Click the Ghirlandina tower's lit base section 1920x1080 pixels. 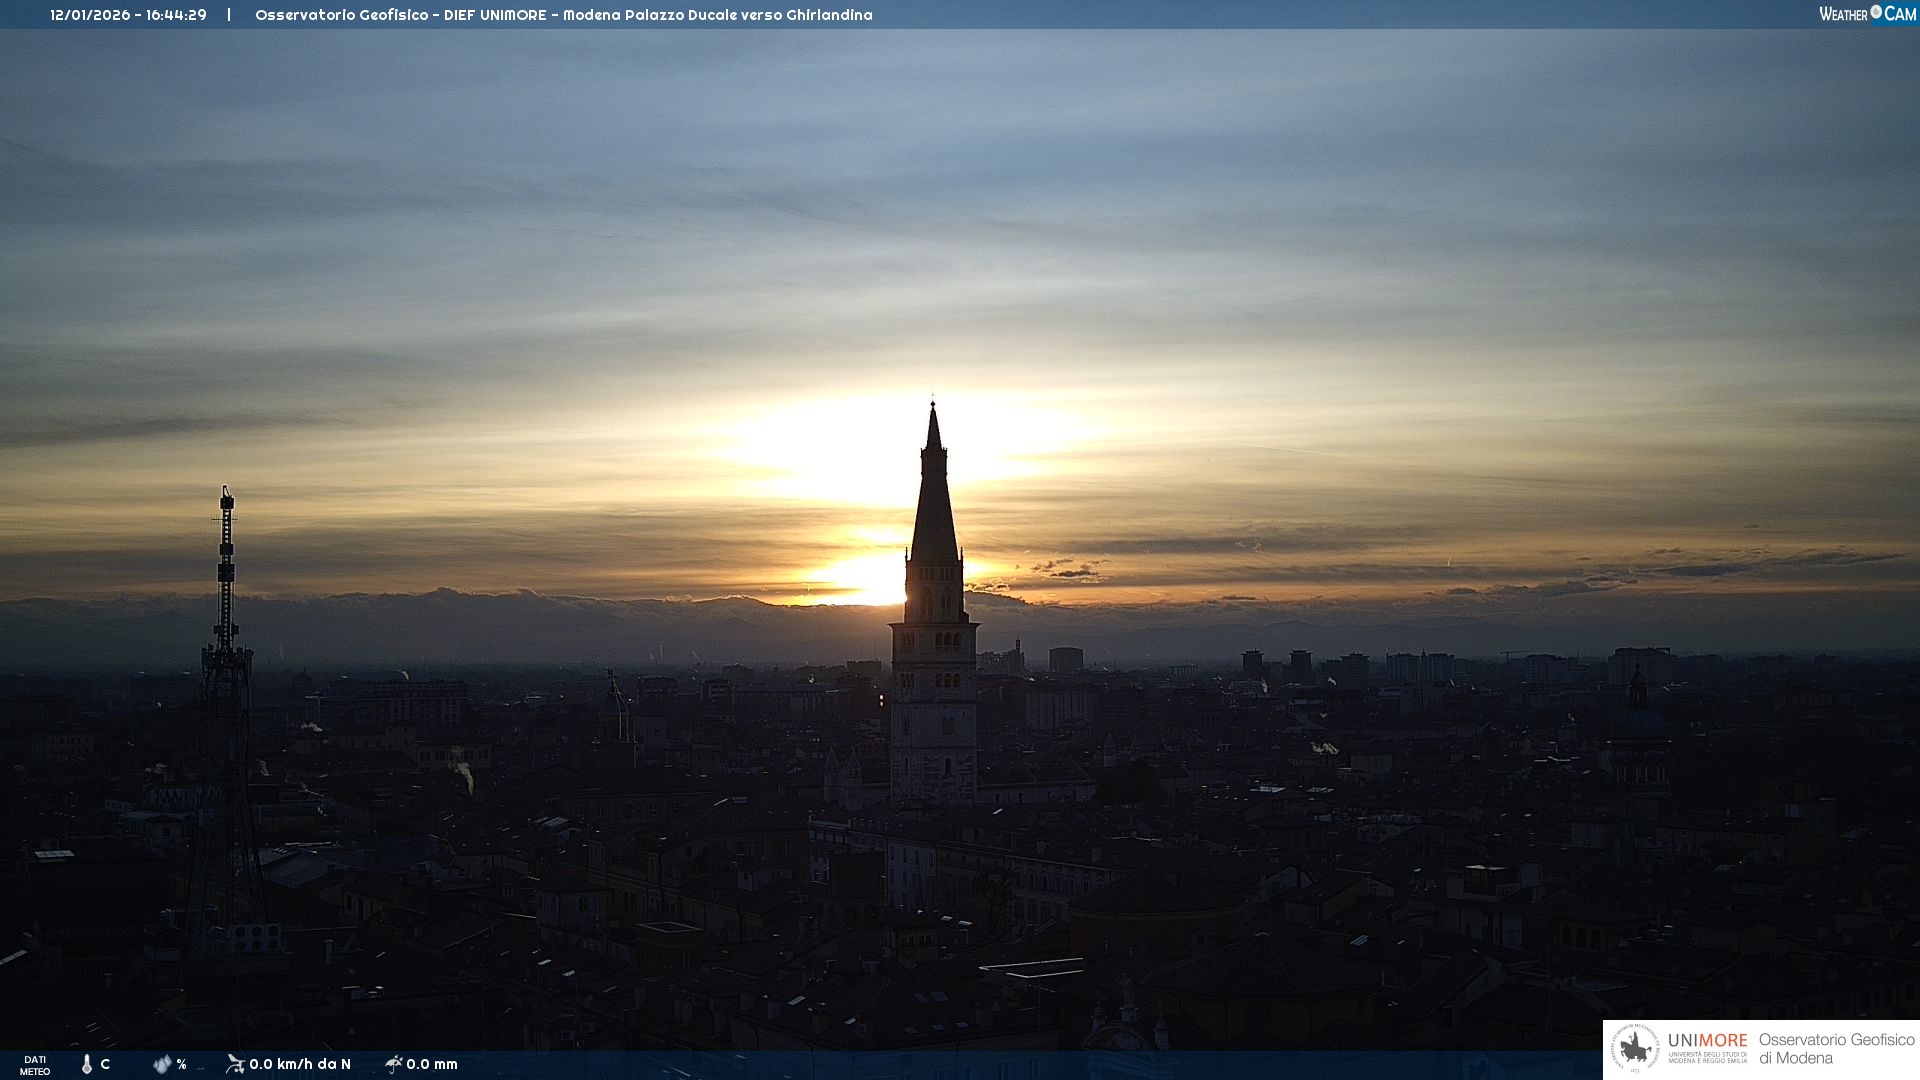click(x=934, y=740)
